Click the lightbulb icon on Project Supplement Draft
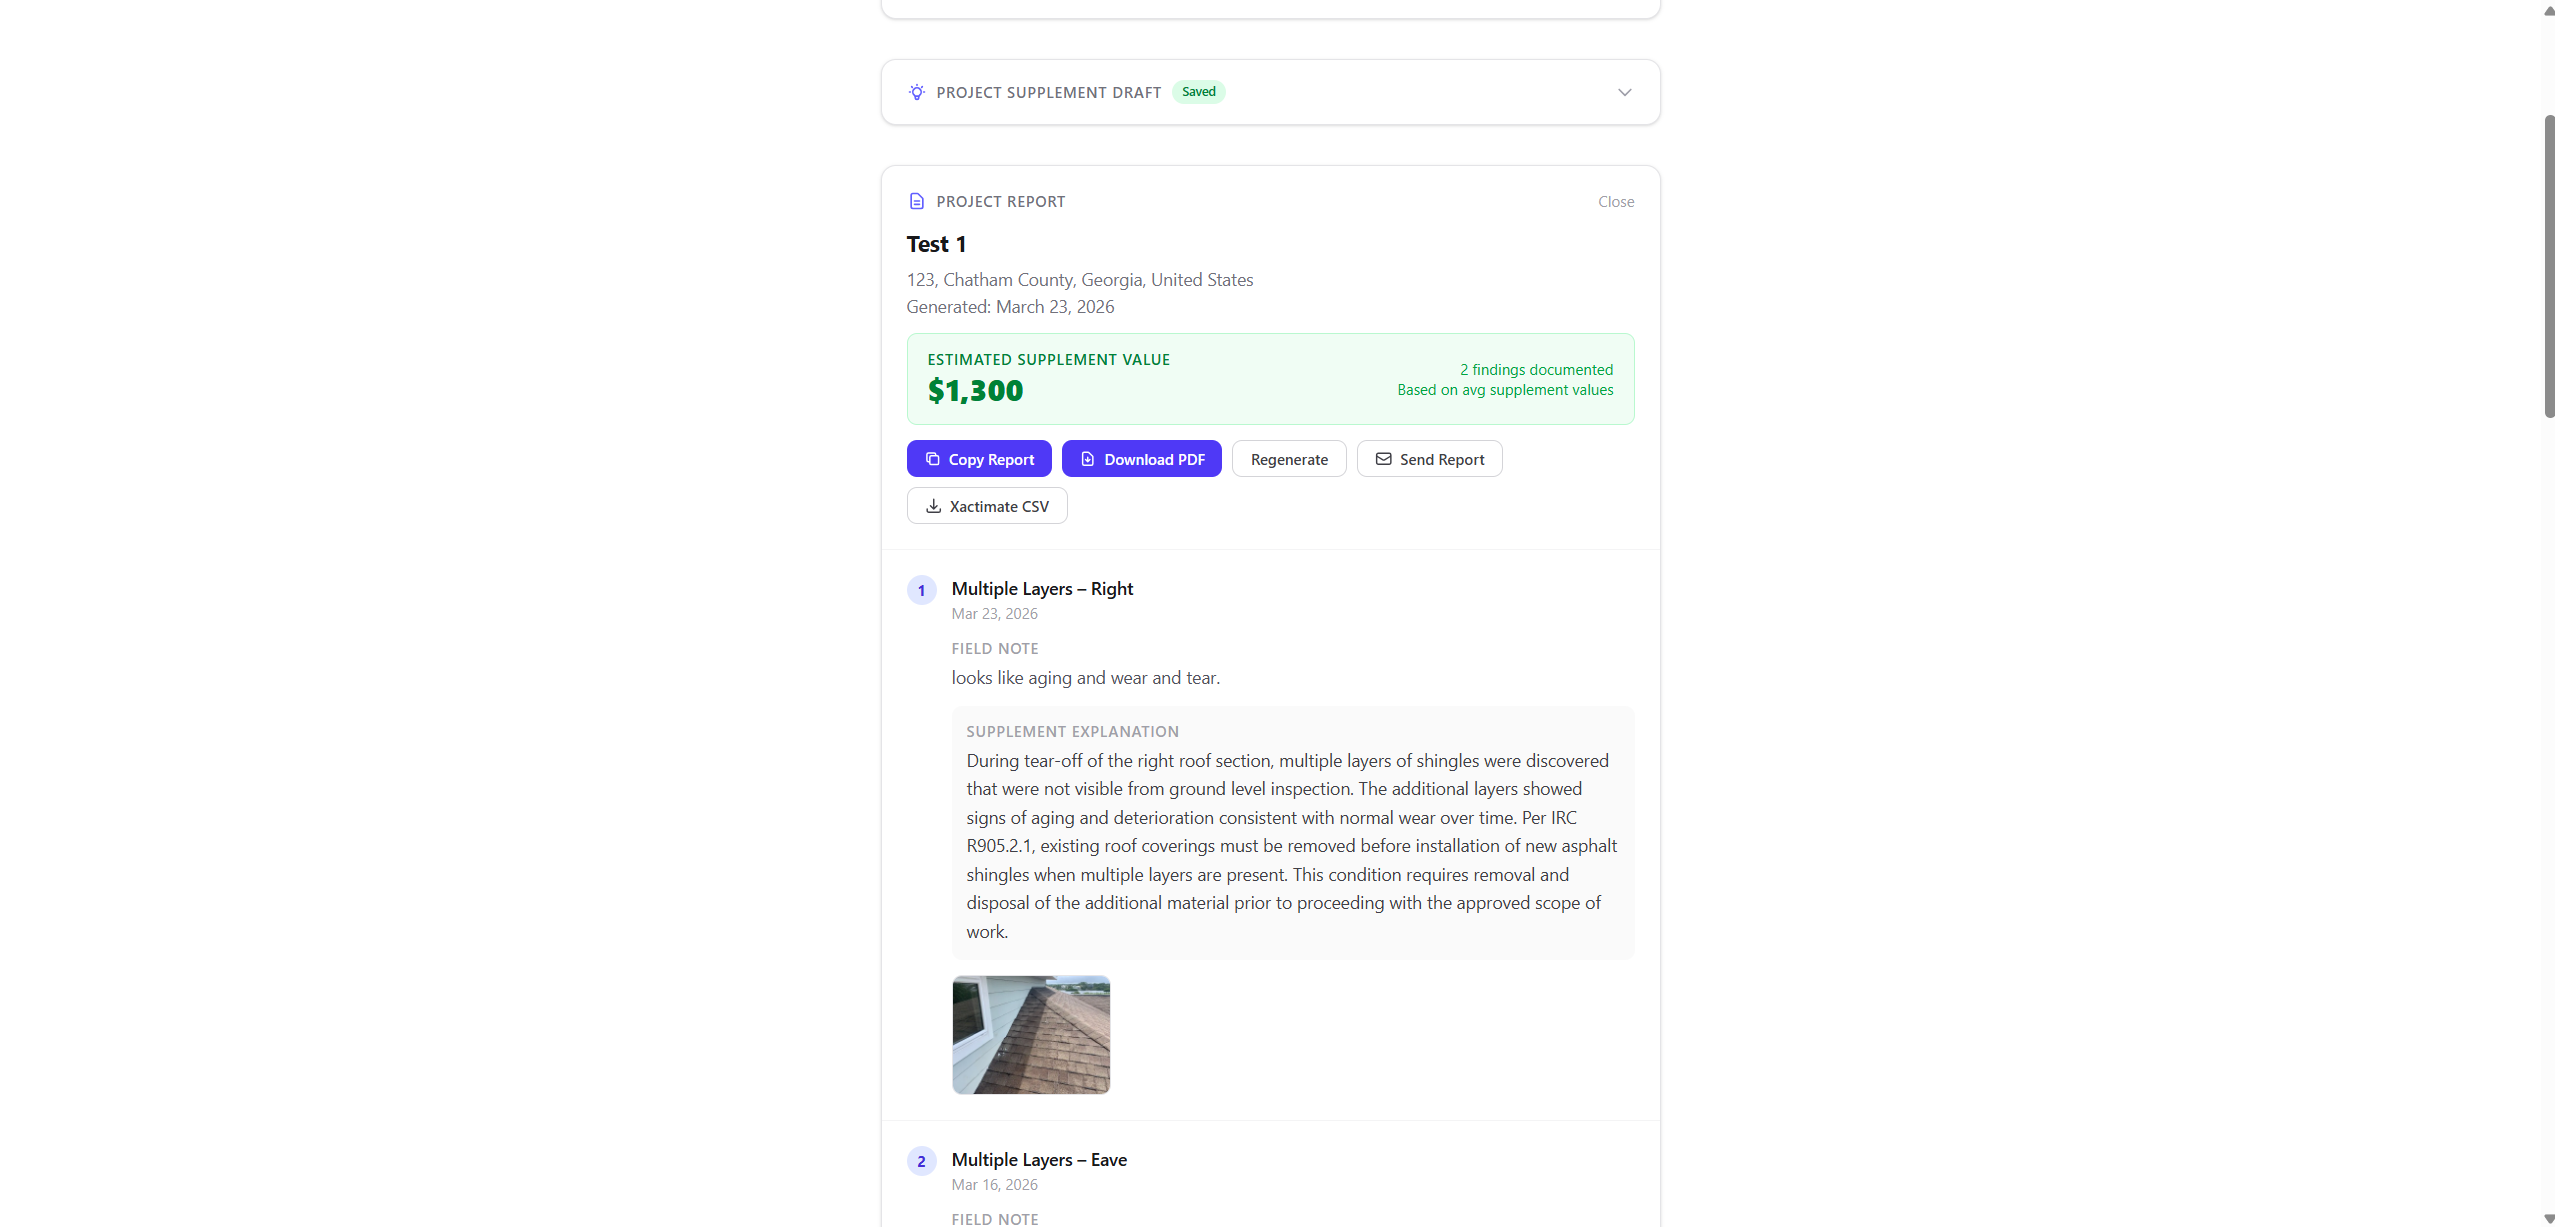This screenshot has width=2555, height=1227. click(916, 91)
